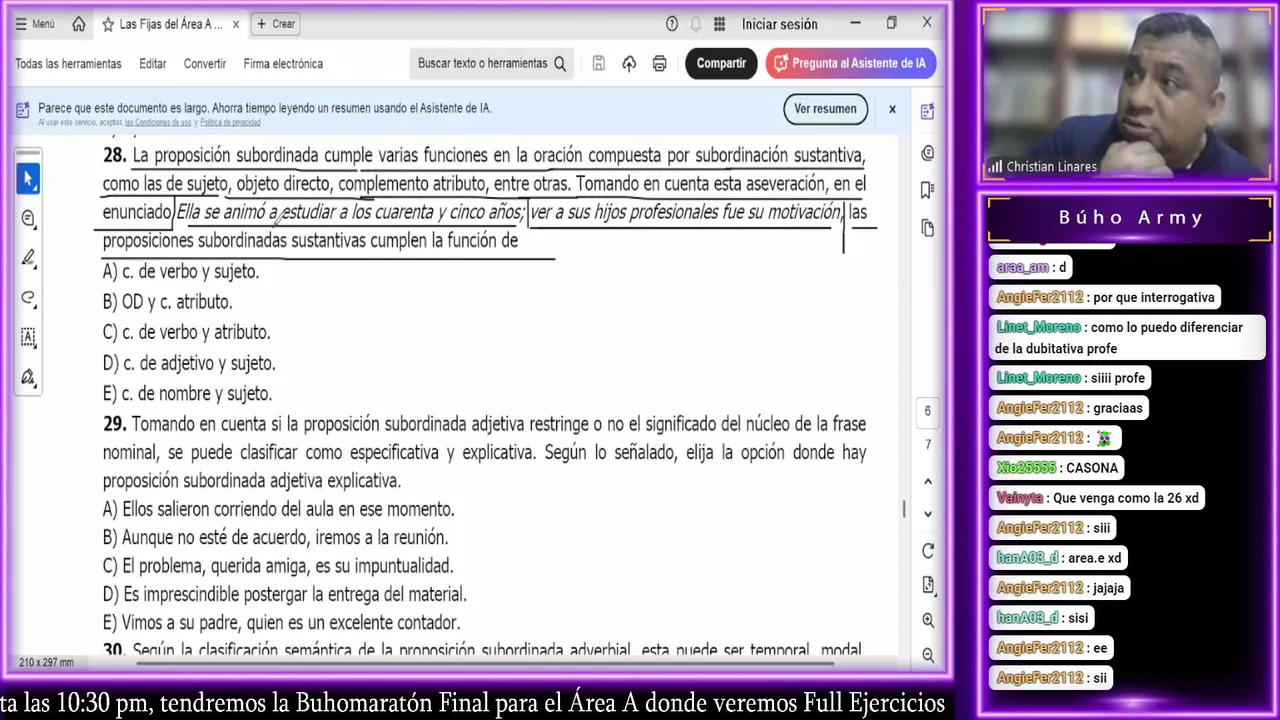Click option B) Aunque no esté de acuerdo
This screenshot has width=1280, height=720.
(275, 537)
